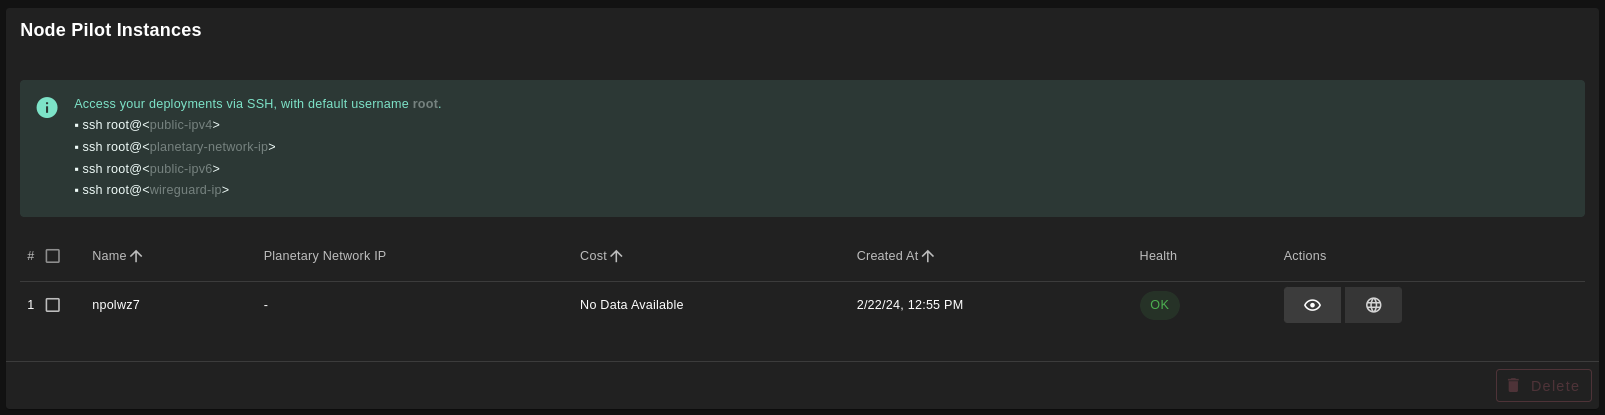The height and width of the screenshot is (415, 1605).
Task: Click the Node Pilot Instances heading
Action: tap(111, 30)
